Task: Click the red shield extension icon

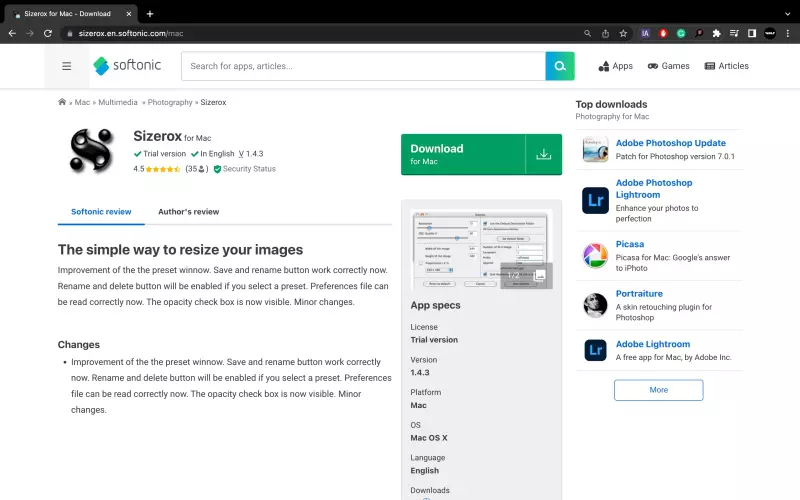Action: point(663,33)
